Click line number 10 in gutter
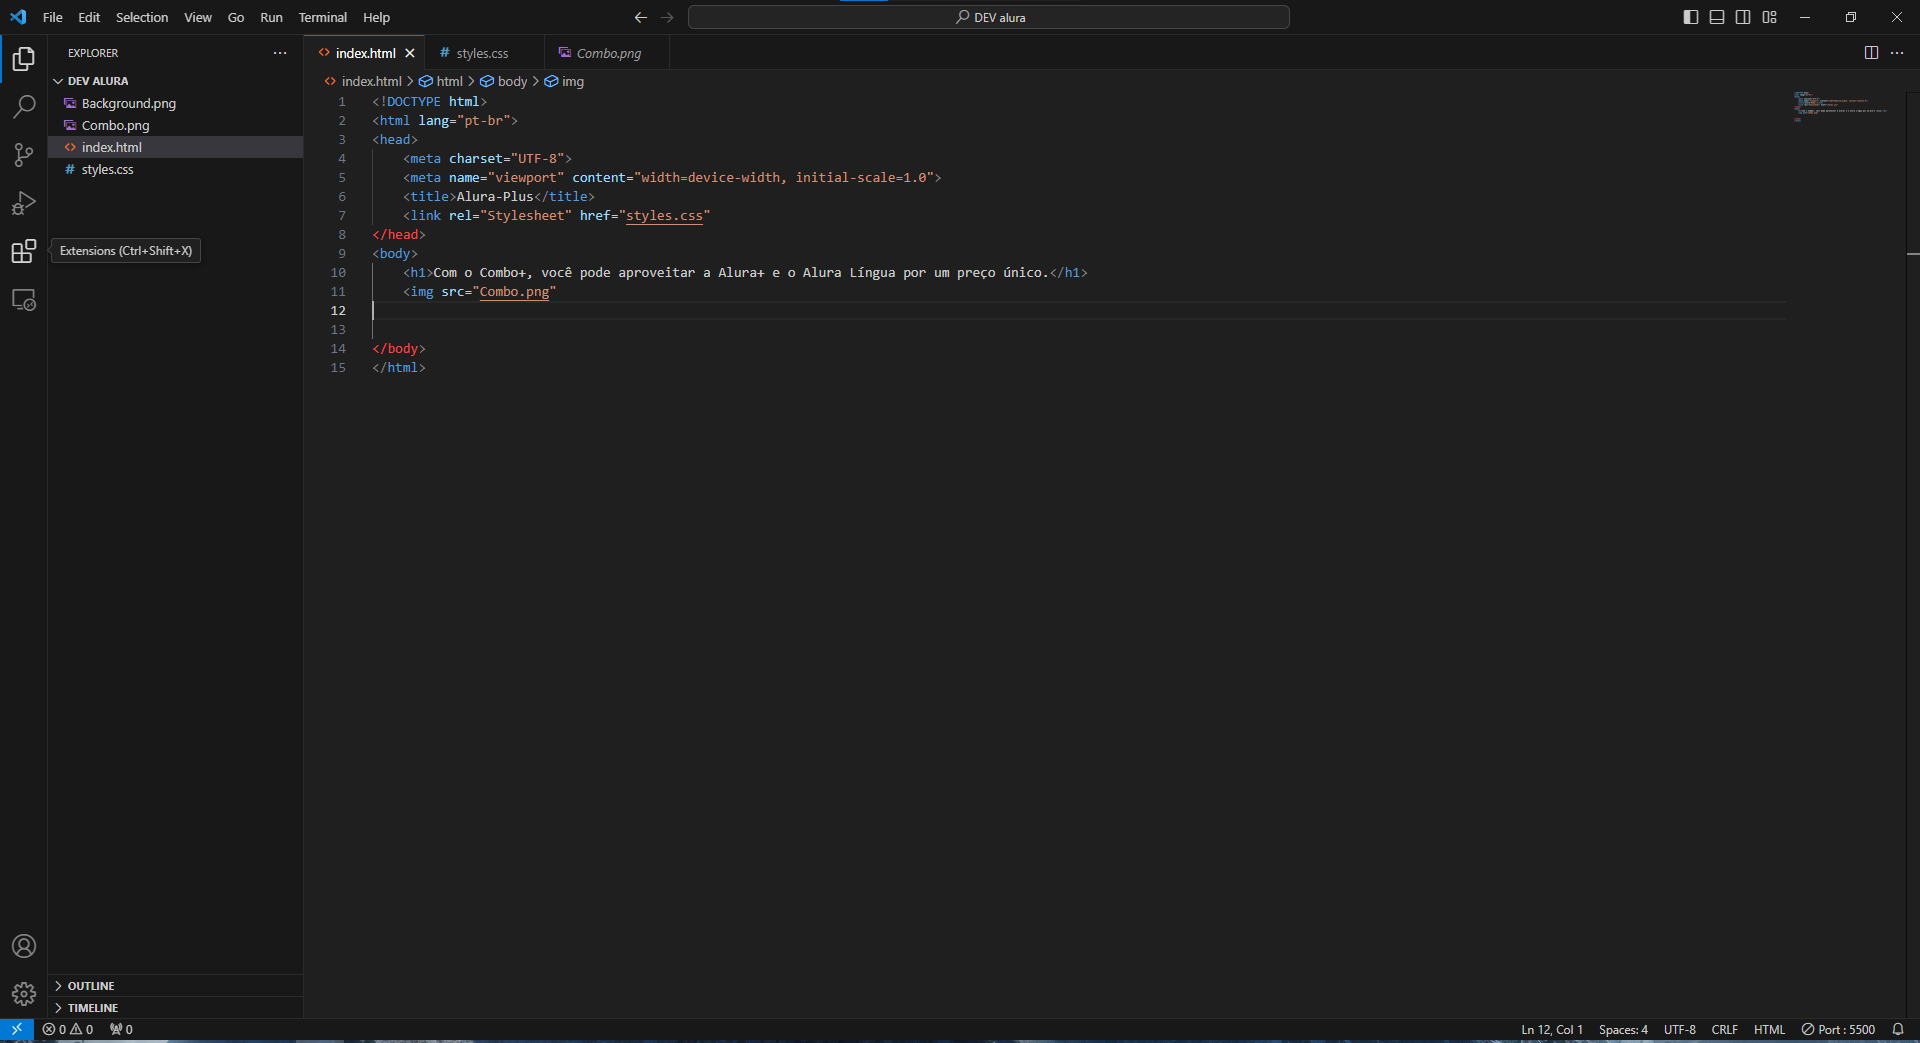The height and width of the screenshot is (1043, 1920). 338,273
